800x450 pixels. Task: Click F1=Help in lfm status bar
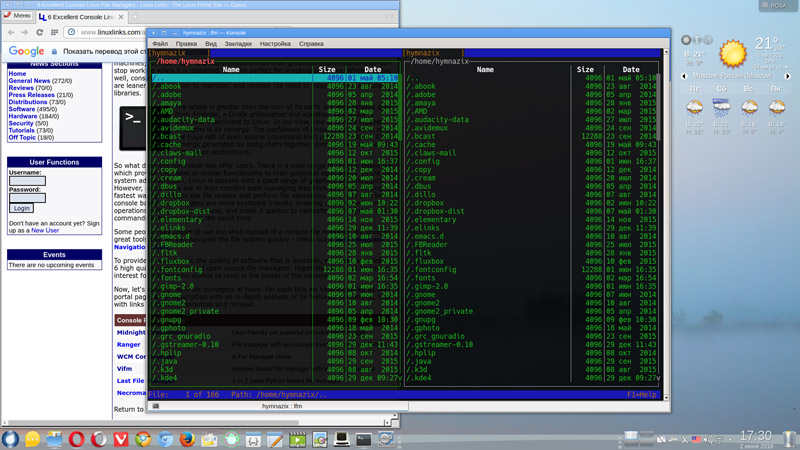tap(641, 395)
